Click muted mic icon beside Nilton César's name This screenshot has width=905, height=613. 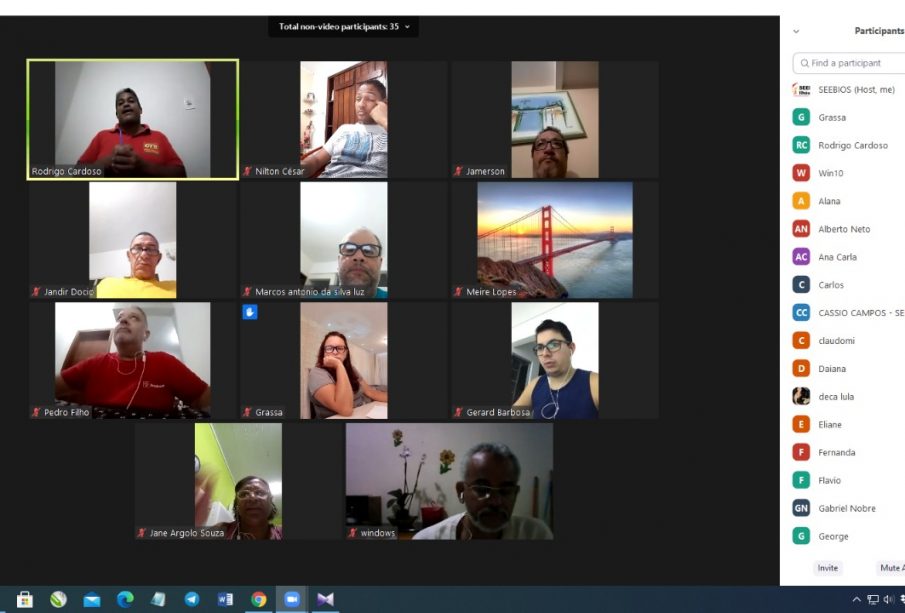pos(248,172)
